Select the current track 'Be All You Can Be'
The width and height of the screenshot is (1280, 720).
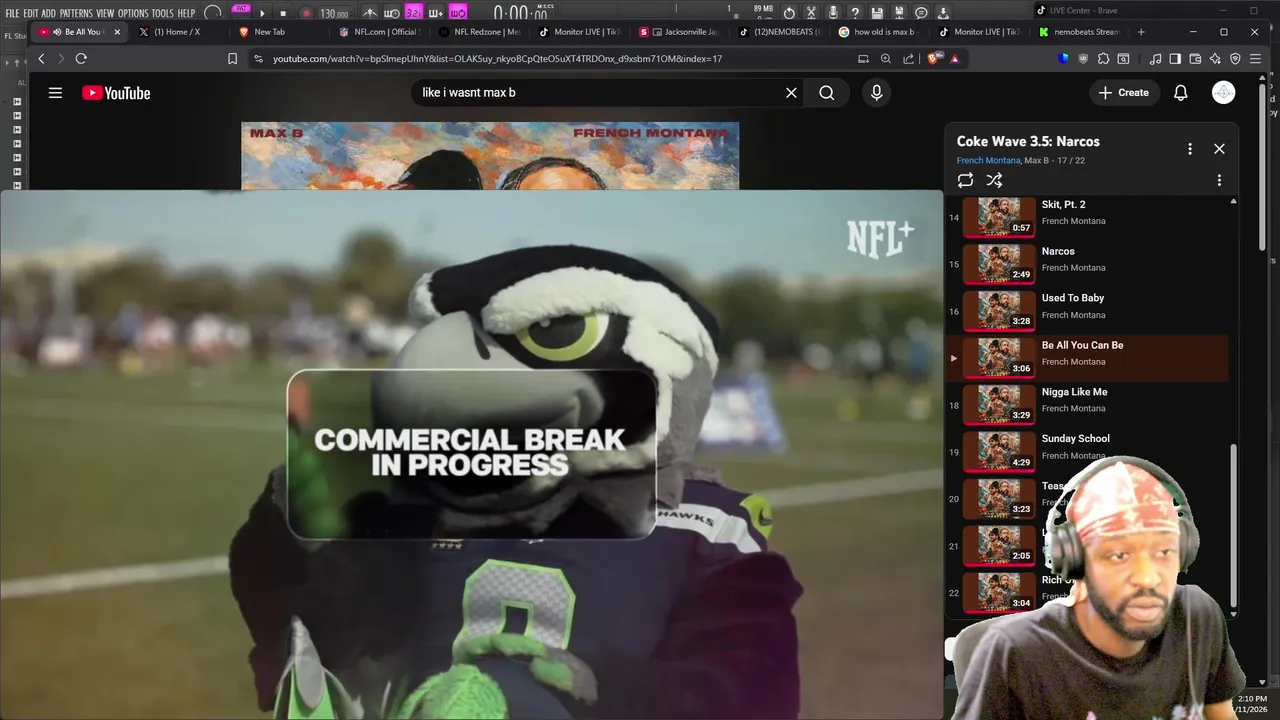(x=1087, y=358)
